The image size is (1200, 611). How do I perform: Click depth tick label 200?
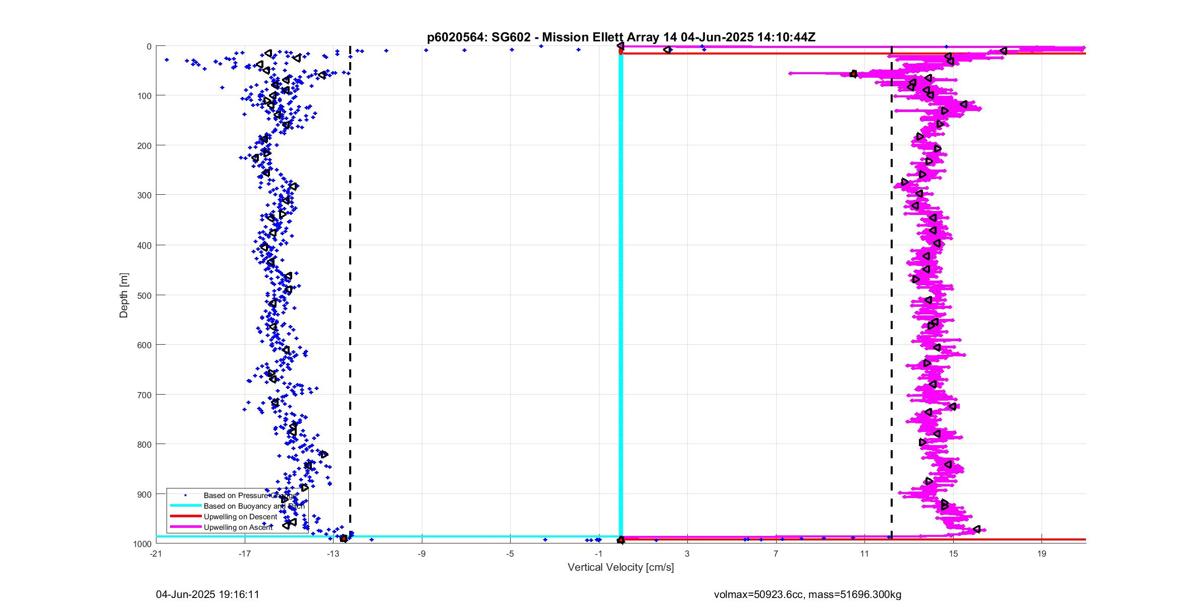coord(144,146)
